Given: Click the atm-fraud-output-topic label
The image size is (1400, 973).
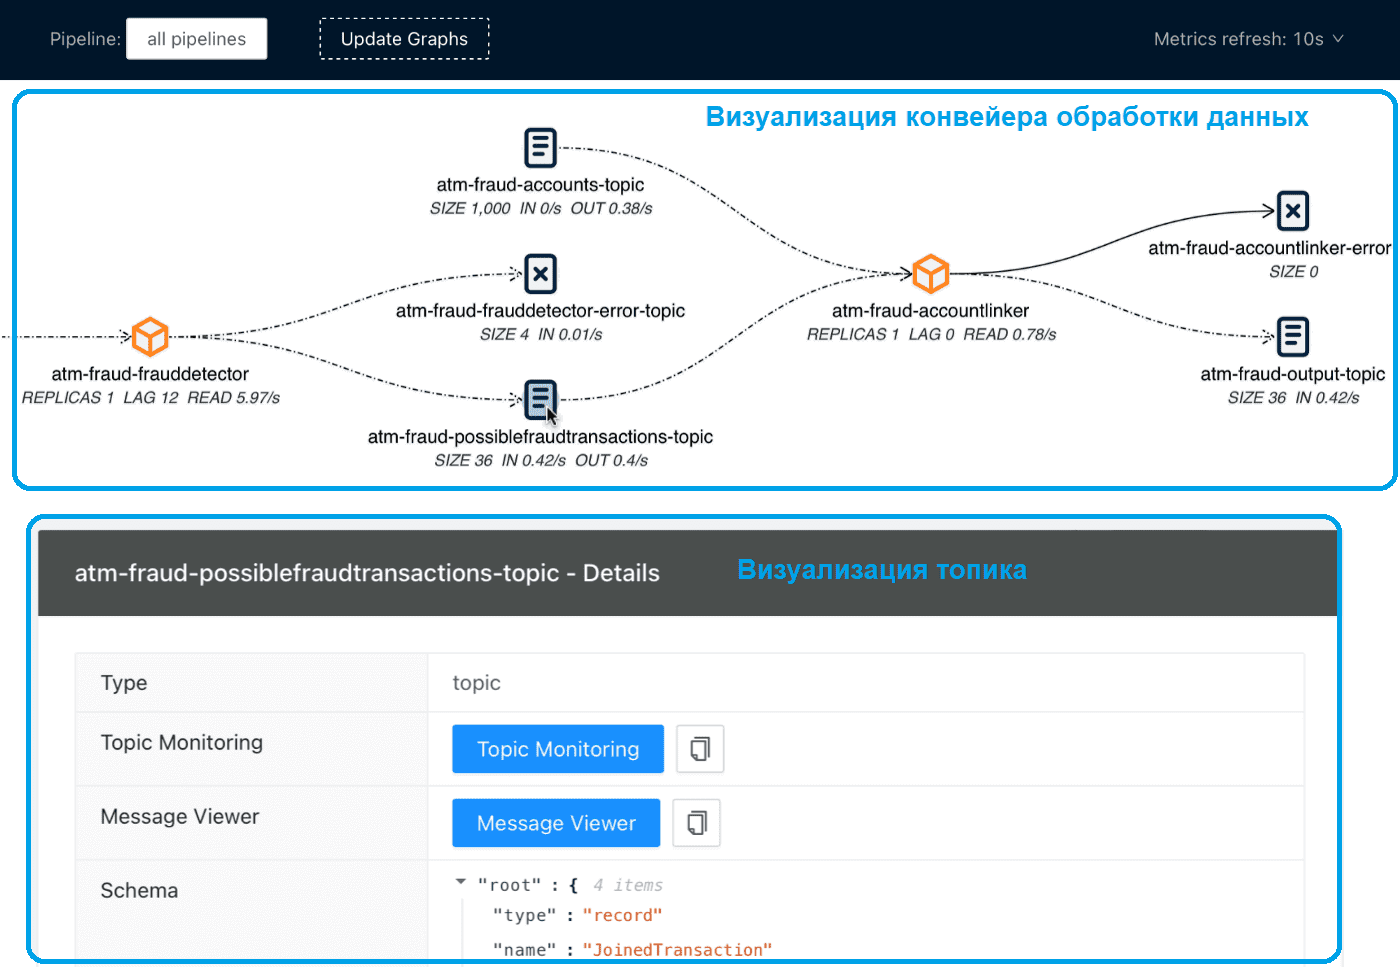Looking at the screenshot, I should (1292, 374).
